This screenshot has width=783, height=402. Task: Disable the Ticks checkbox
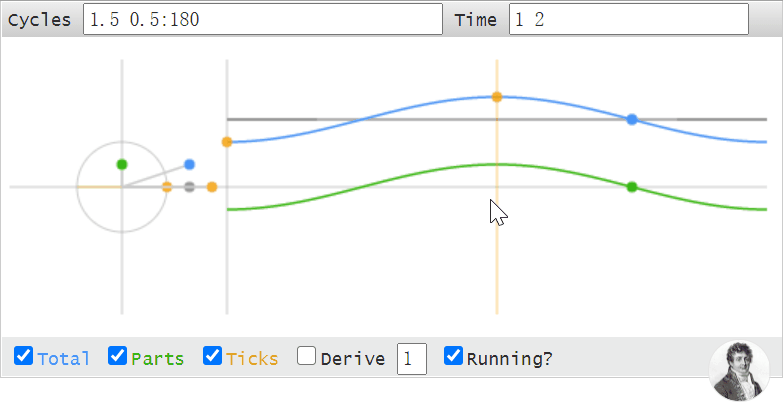(x=212, y=356)
